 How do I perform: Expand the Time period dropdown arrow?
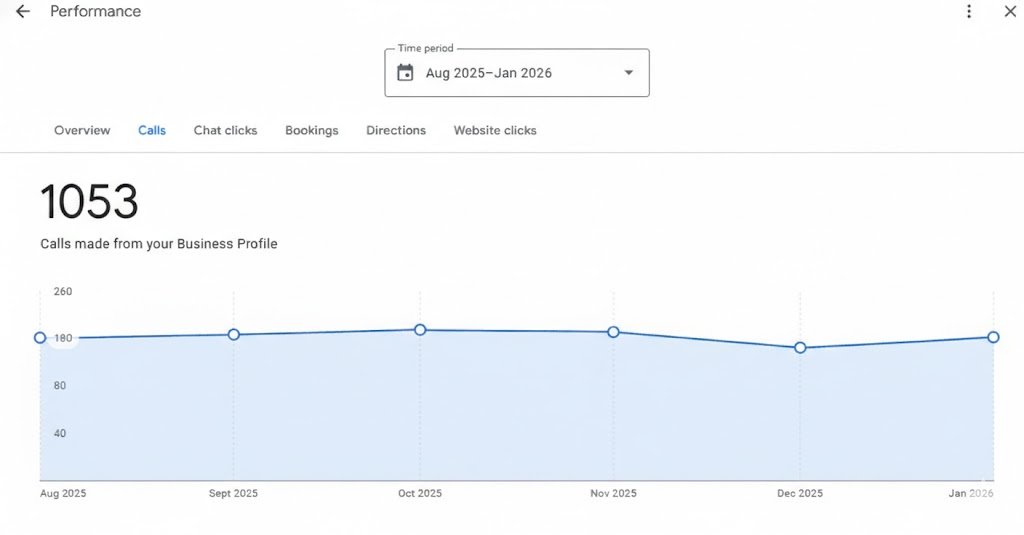628,73
